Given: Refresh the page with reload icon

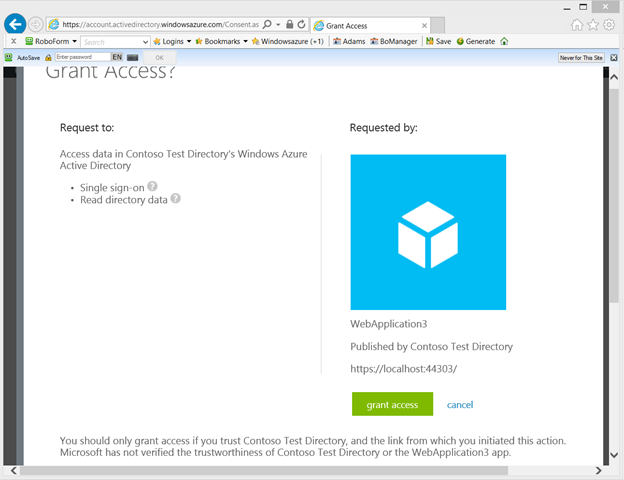Looking at the screenshot, I should pos(302,24).
